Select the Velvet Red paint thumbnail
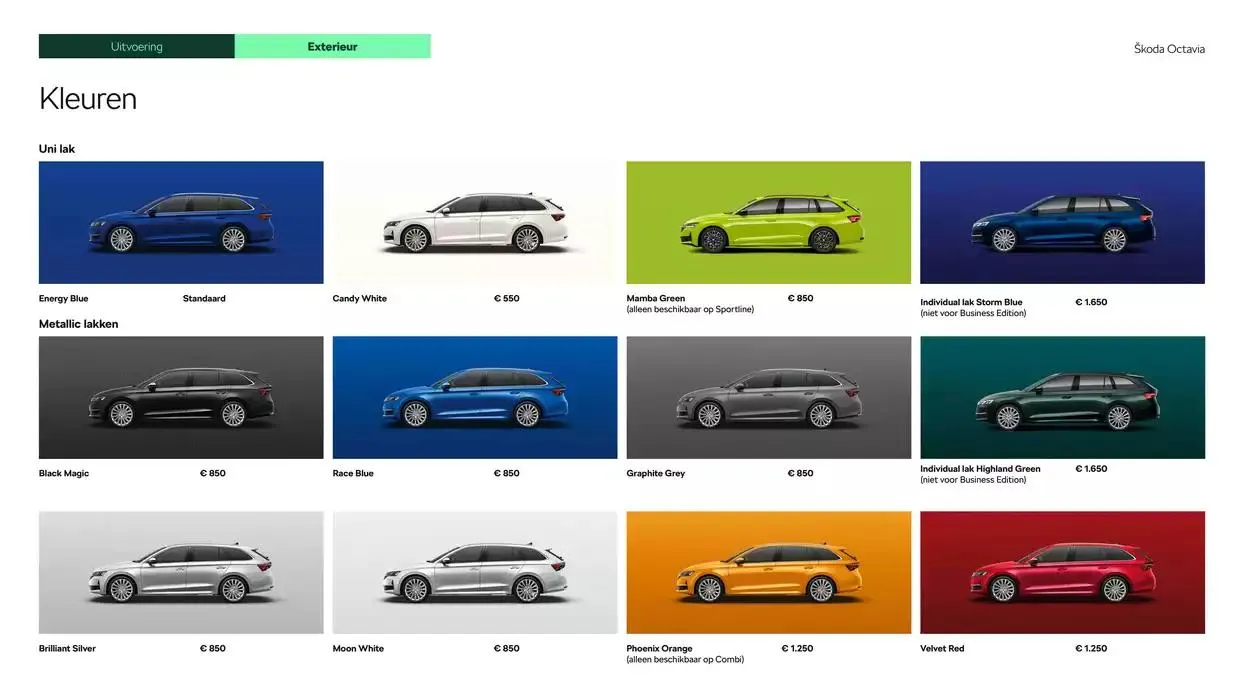Image resolution: width=1244 pixels, height=700 pixels. pos(1062,572)
